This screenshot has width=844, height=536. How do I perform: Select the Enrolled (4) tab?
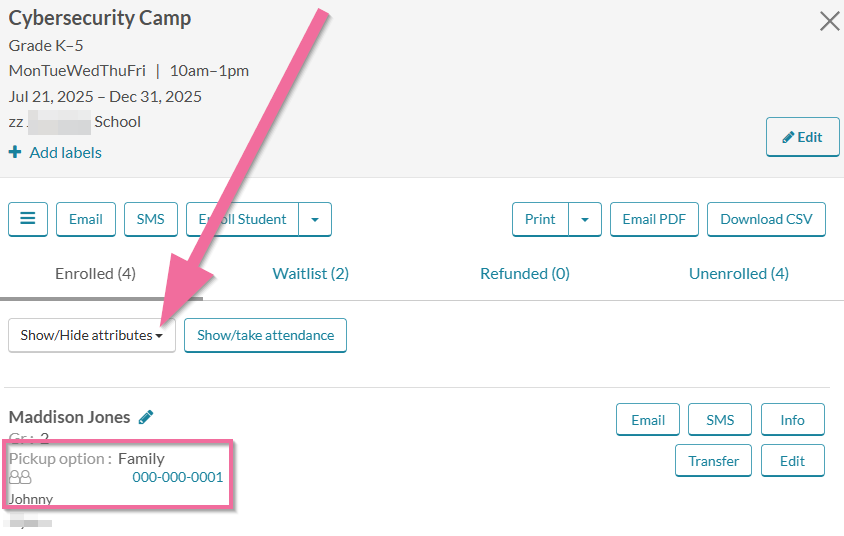point(95,273)
